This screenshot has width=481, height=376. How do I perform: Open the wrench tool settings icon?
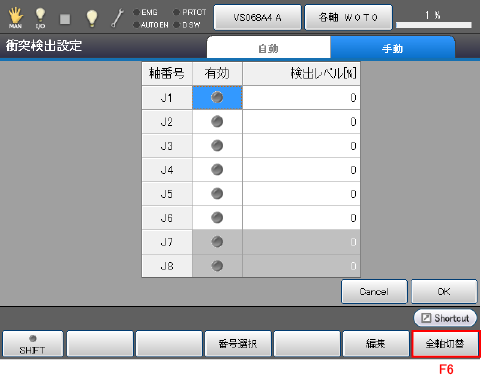(117, 18)
